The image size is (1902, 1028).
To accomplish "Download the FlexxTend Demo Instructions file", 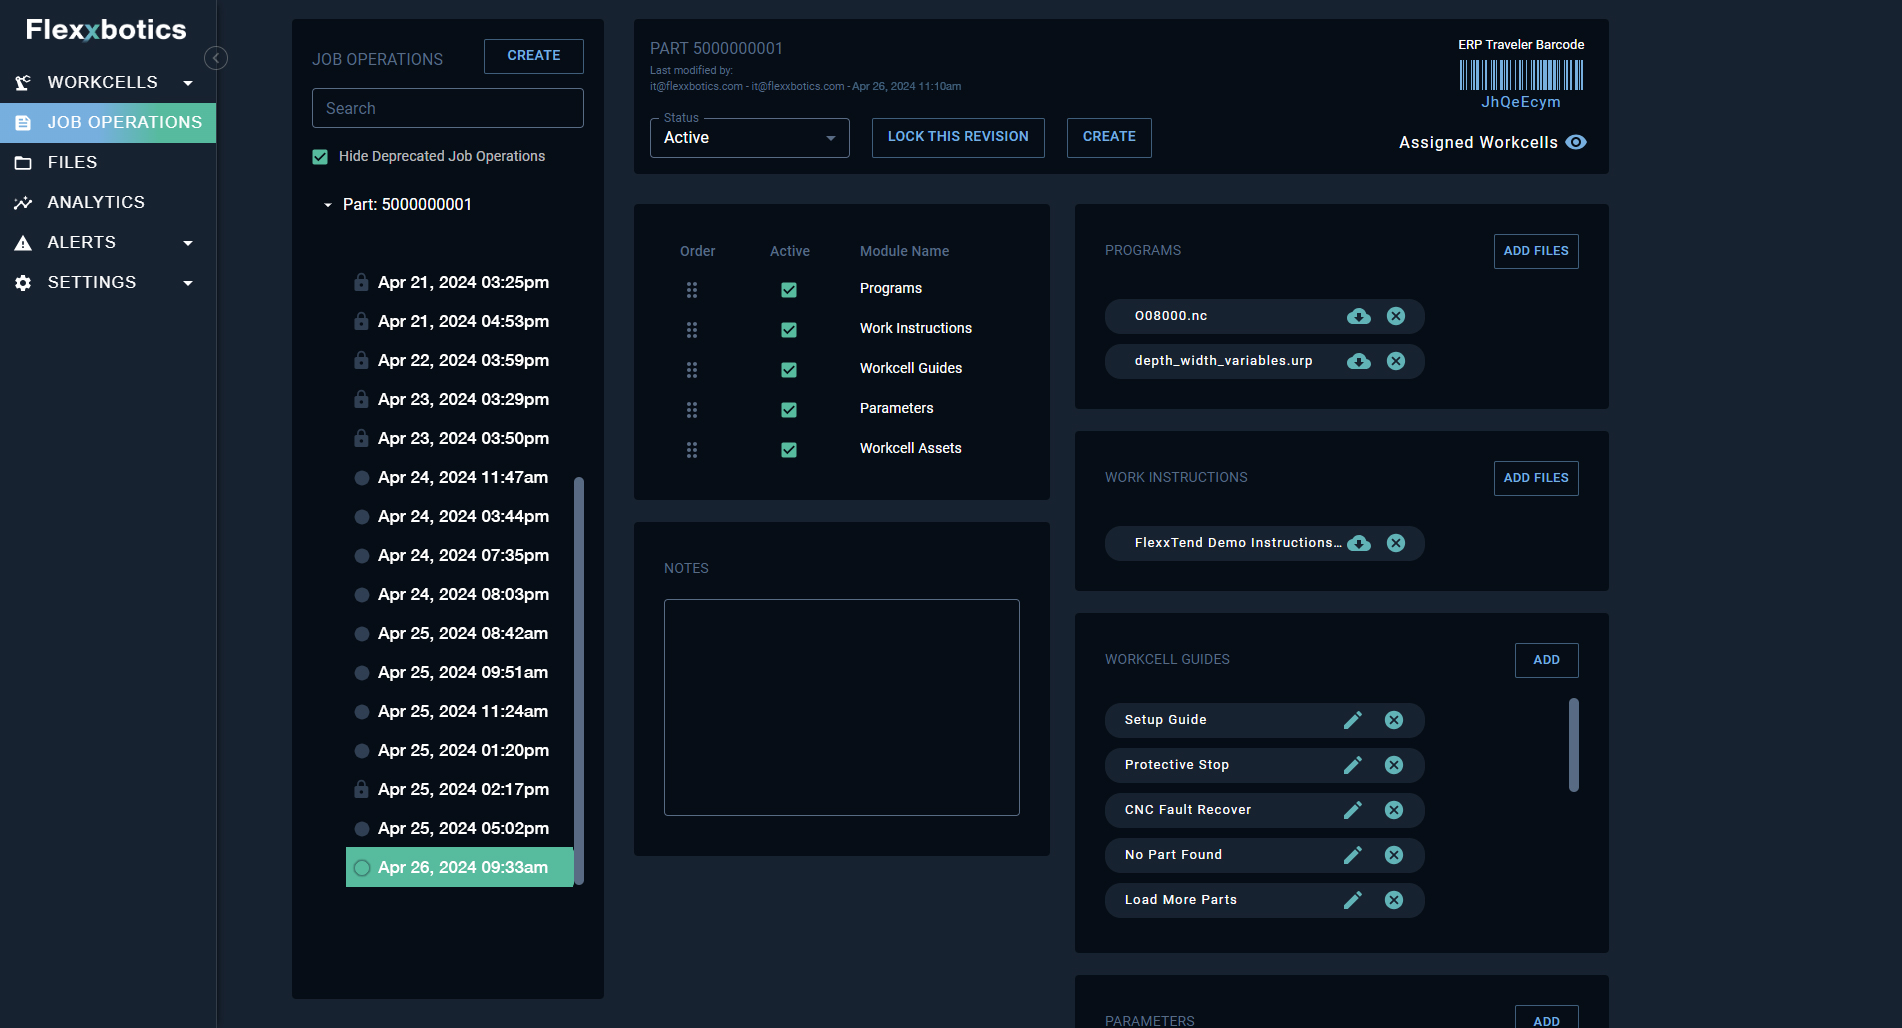I will 1358,543.
